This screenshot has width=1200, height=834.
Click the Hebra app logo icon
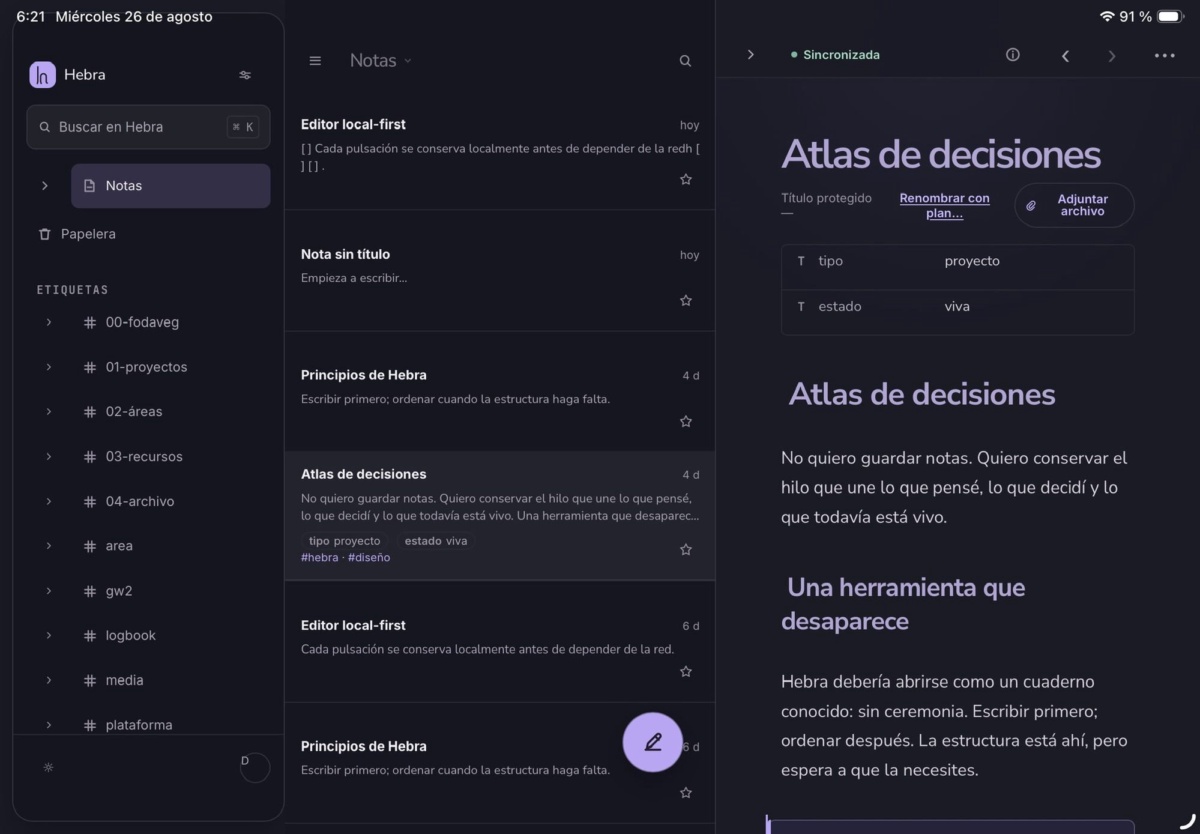click(x=42, y=75)
